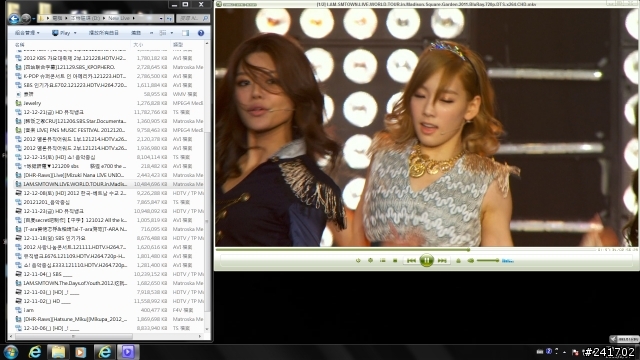Toggle the preview pane
Image resolution: width=640 pixels, height=360 pixels.
point(185,33)
